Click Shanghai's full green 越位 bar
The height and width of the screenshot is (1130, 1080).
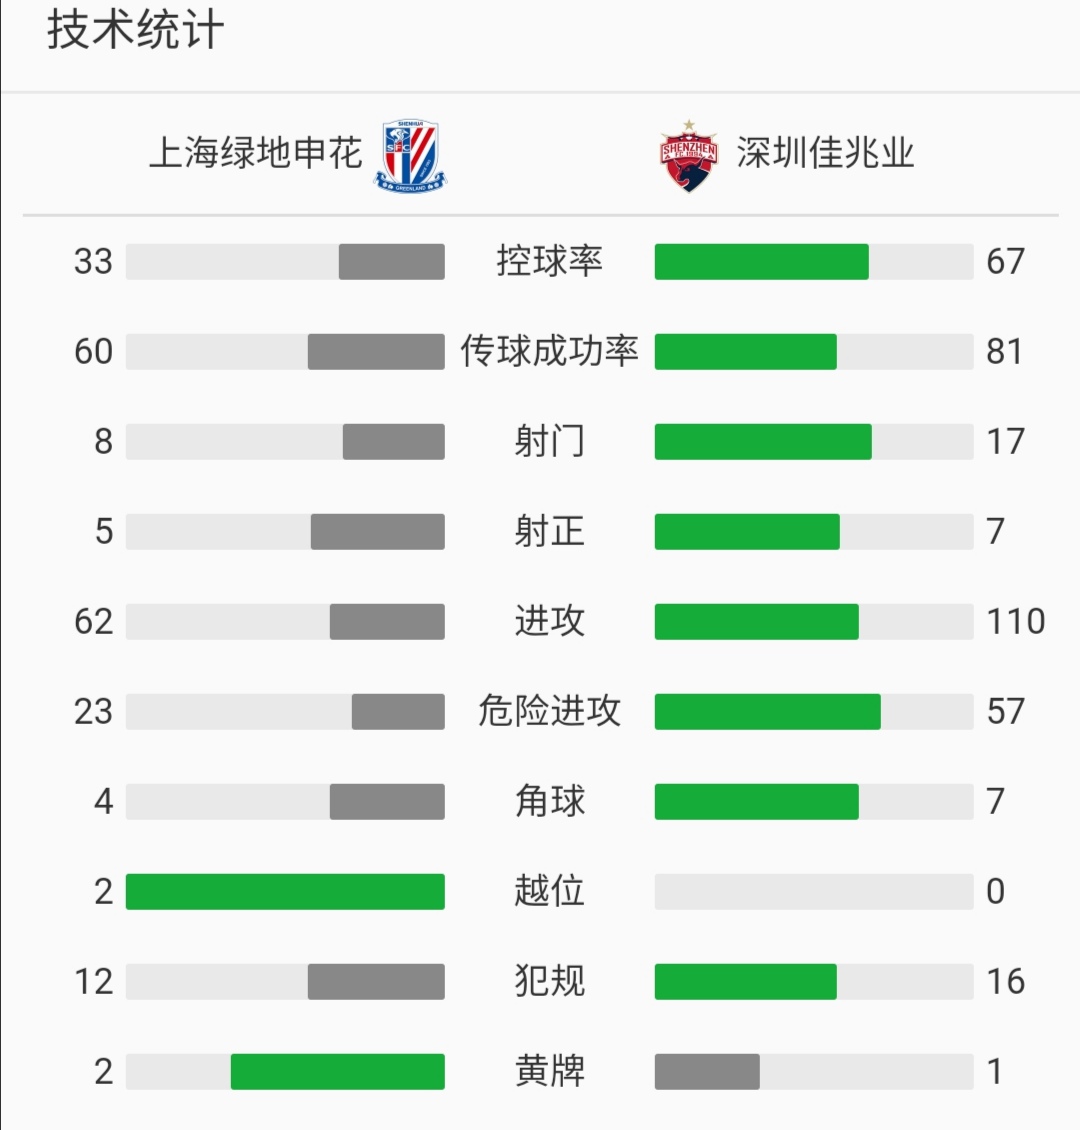point(285,892)
